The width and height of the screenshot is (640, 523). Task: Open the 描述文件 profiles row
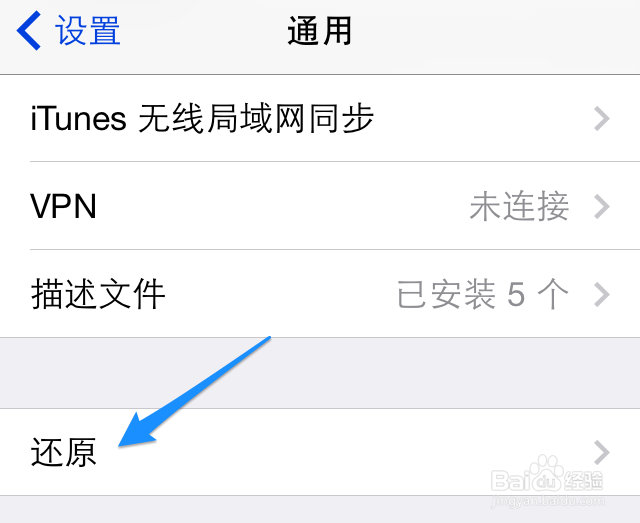(x=320, y=294)
